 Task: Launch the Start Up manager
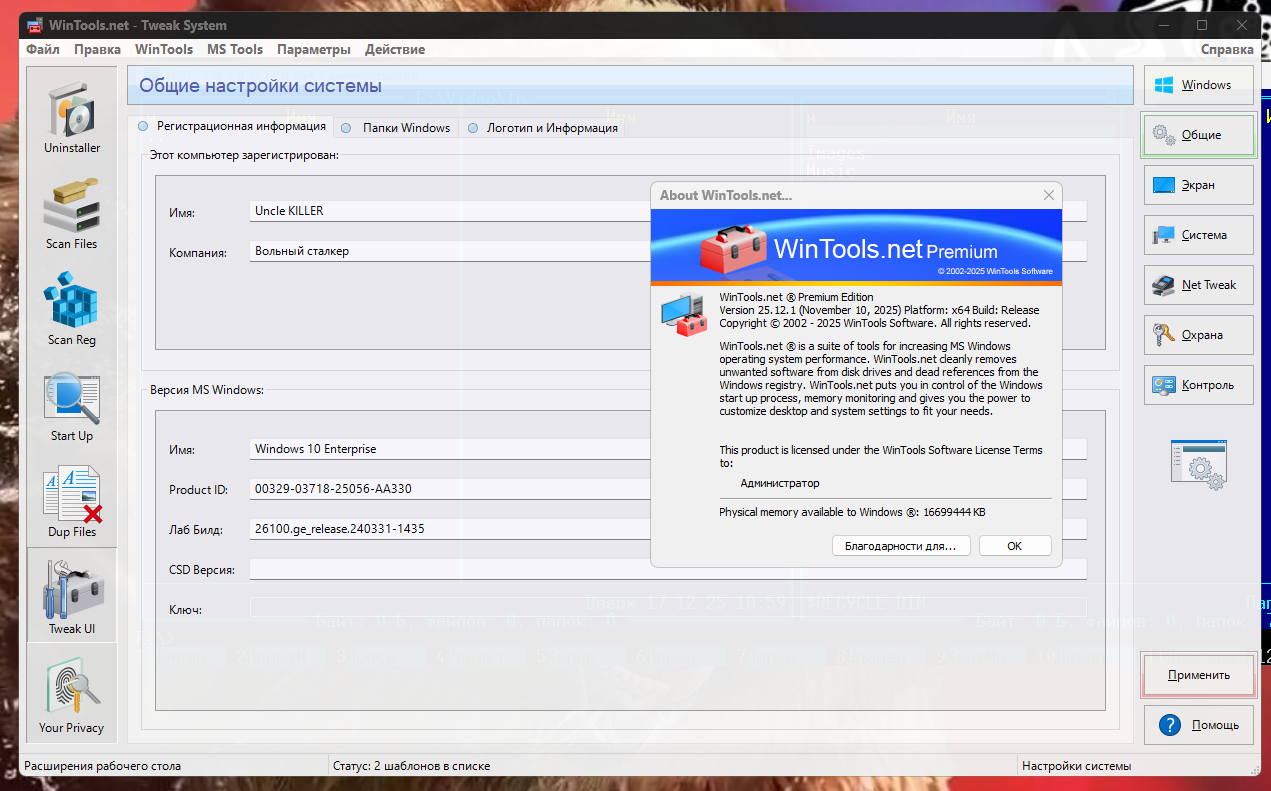(72, 404)
